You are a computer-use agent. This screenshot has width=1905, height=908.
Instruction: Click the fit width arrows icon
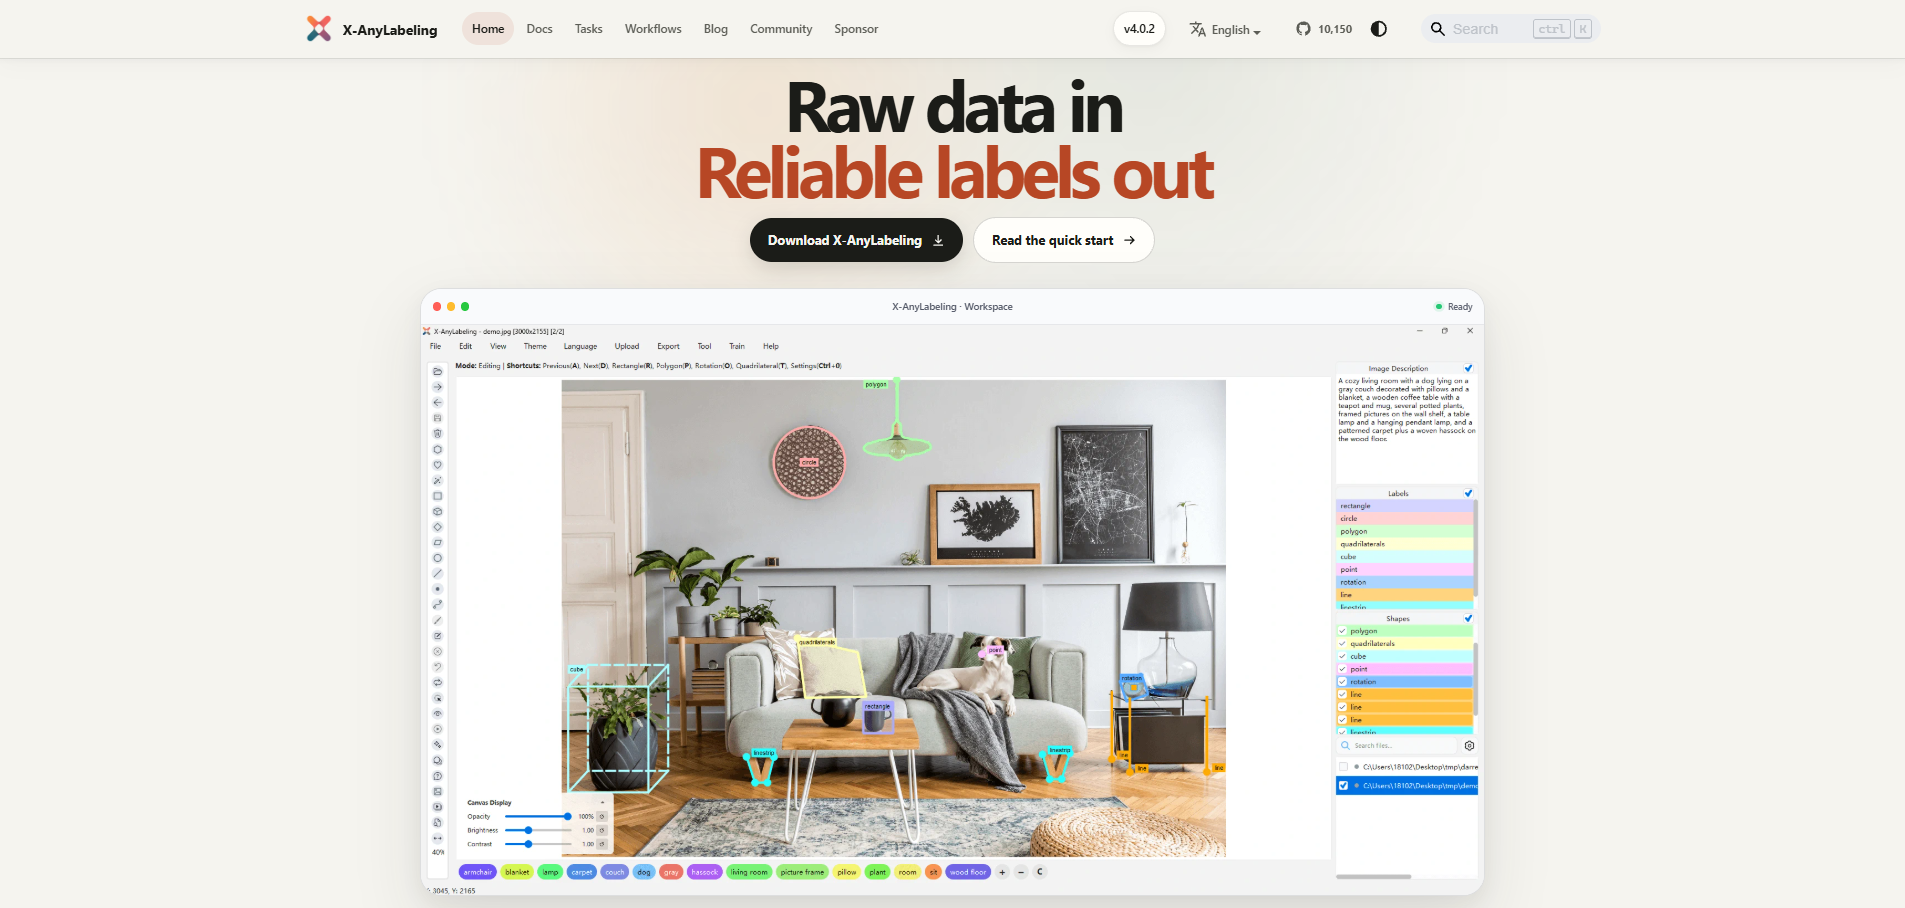pos(437,838)
